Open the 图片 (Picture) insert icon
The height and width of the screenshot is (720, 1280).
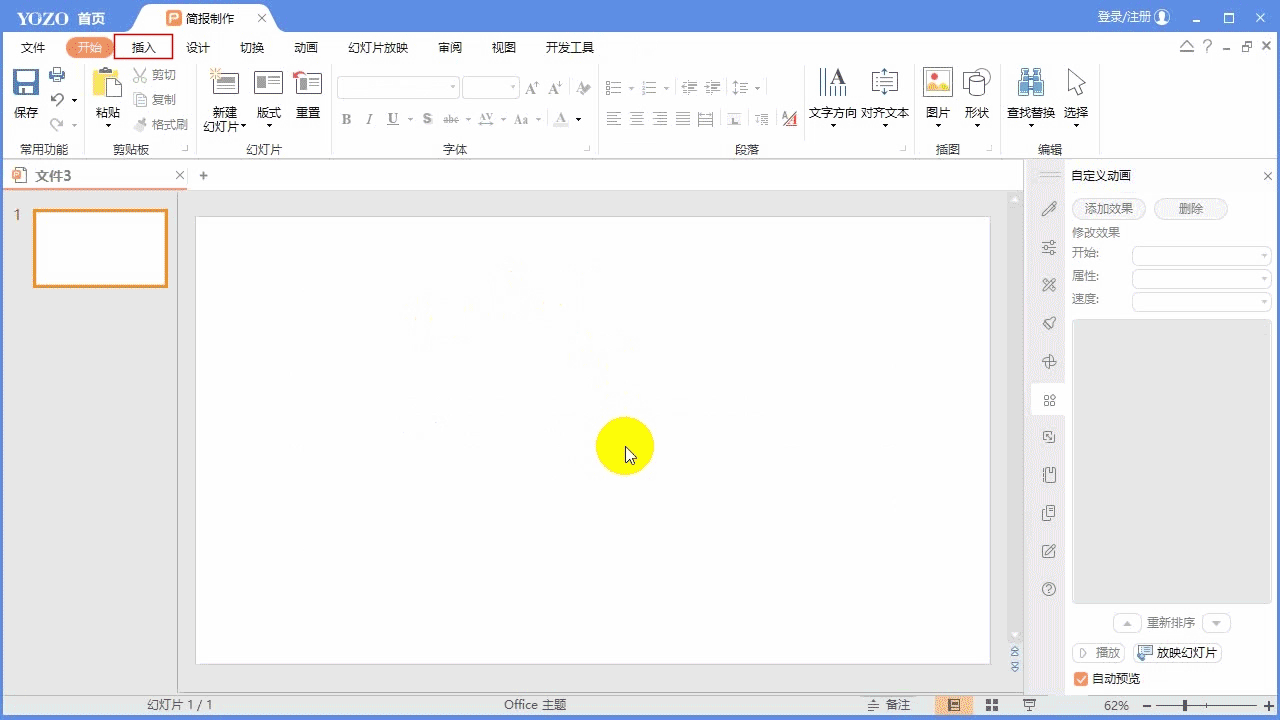[x=937, y=84]
